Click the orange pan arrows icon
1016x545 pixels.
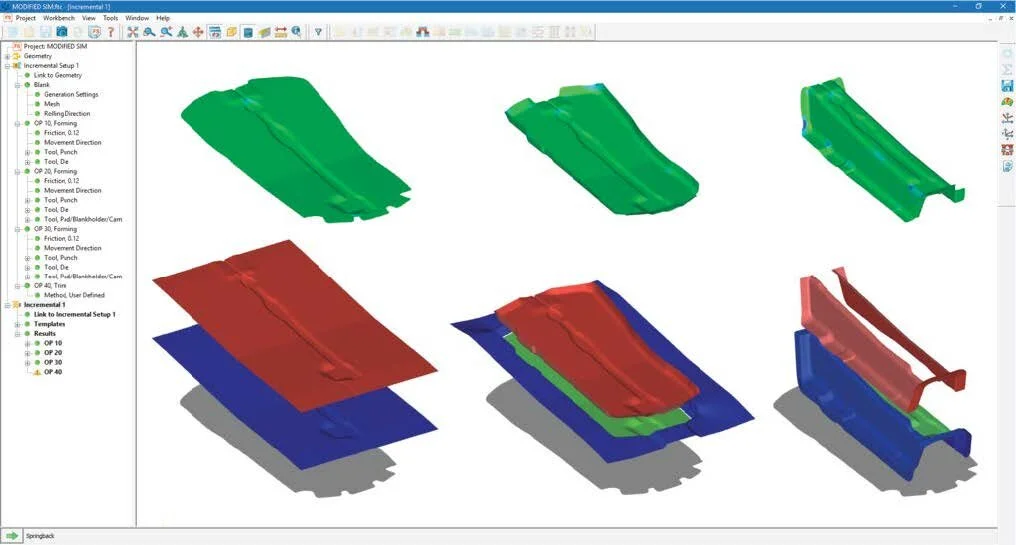(x=198, y=31)
